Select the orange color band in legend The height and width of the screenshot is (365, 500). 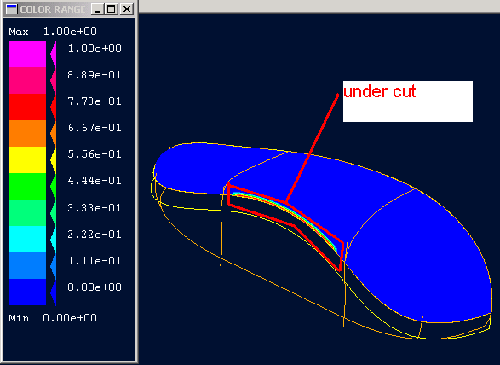coord(27,133)
